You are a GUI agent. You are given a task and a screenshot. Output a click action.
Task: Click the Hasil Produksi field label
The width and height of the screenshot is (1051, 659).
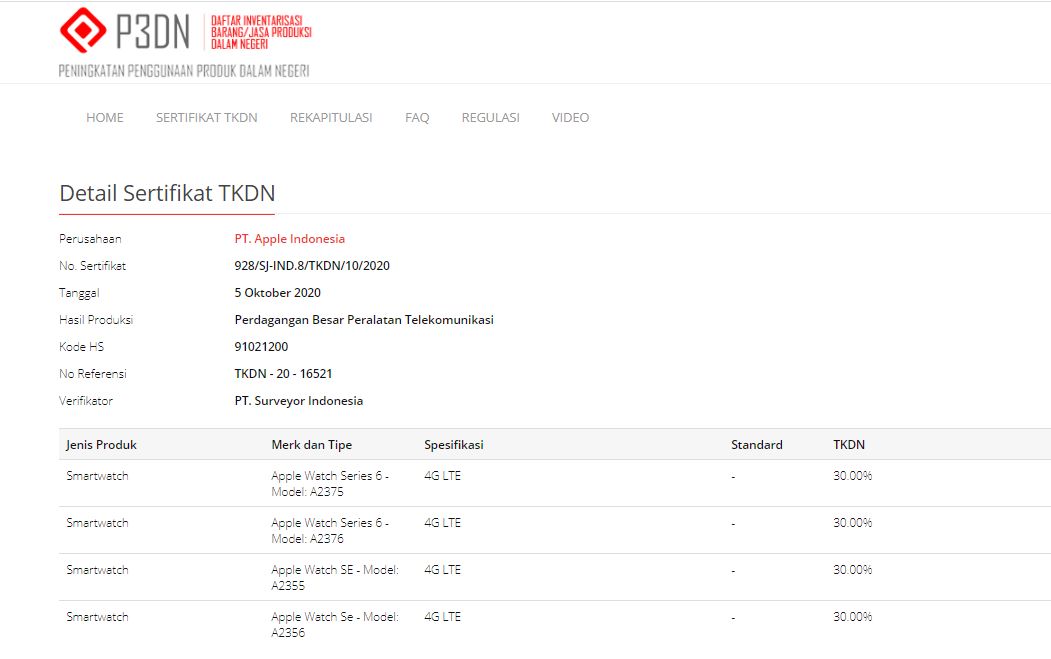coord(96,320)
